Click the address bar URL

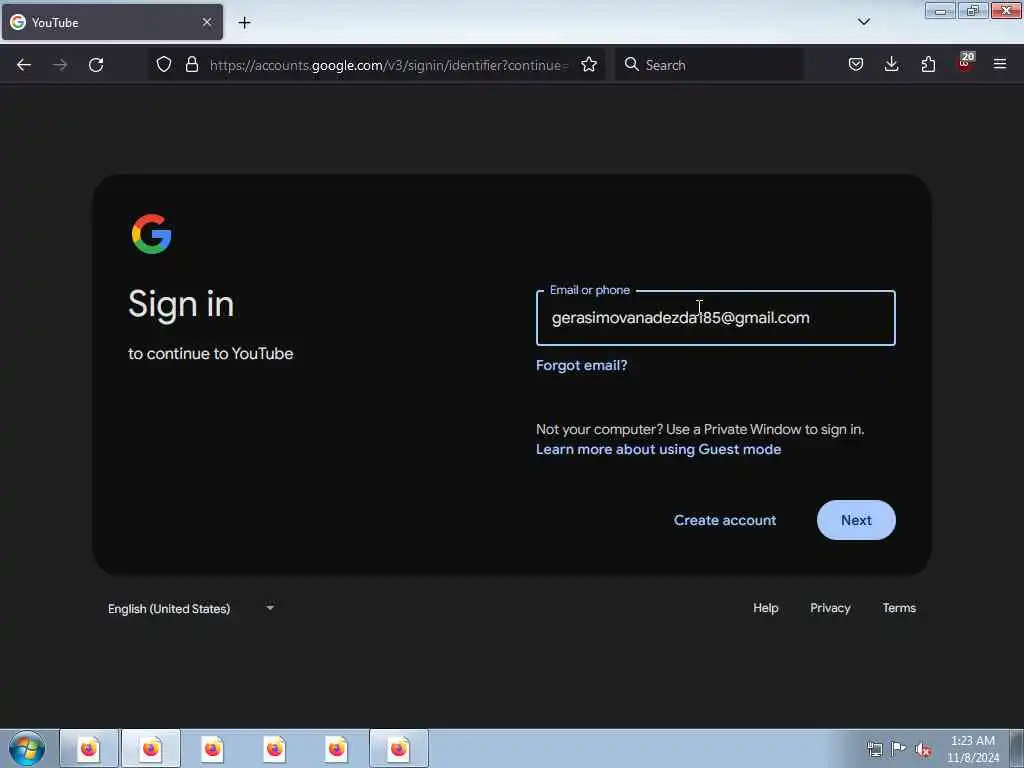389,65
